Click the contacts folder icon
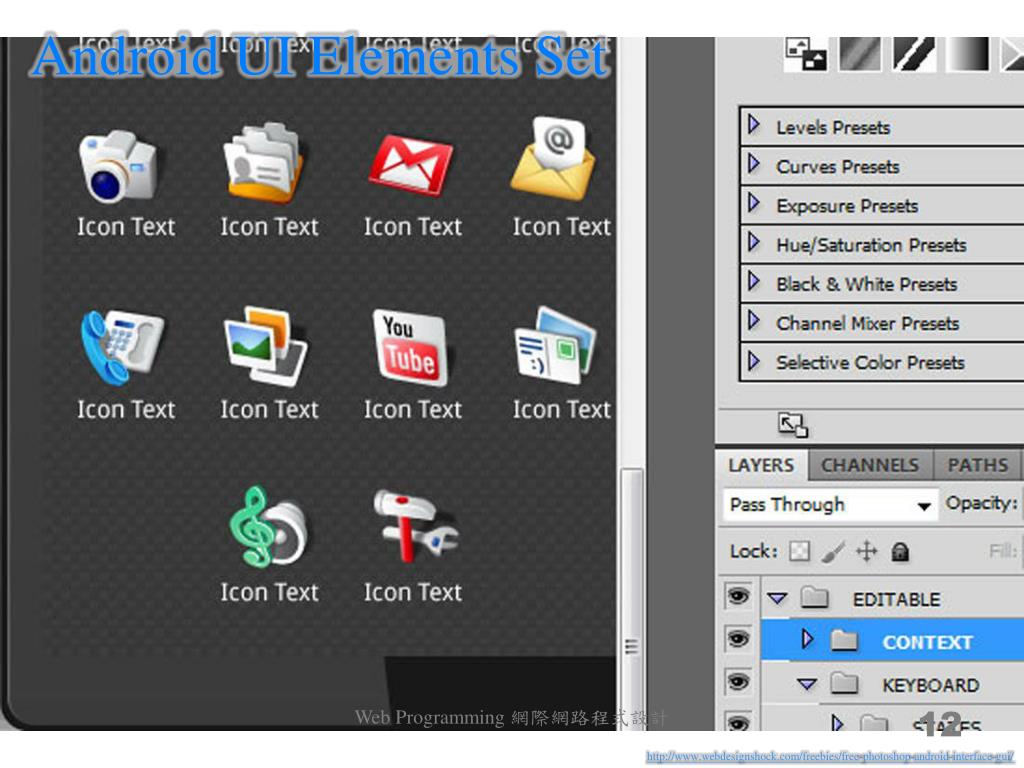 263,163
